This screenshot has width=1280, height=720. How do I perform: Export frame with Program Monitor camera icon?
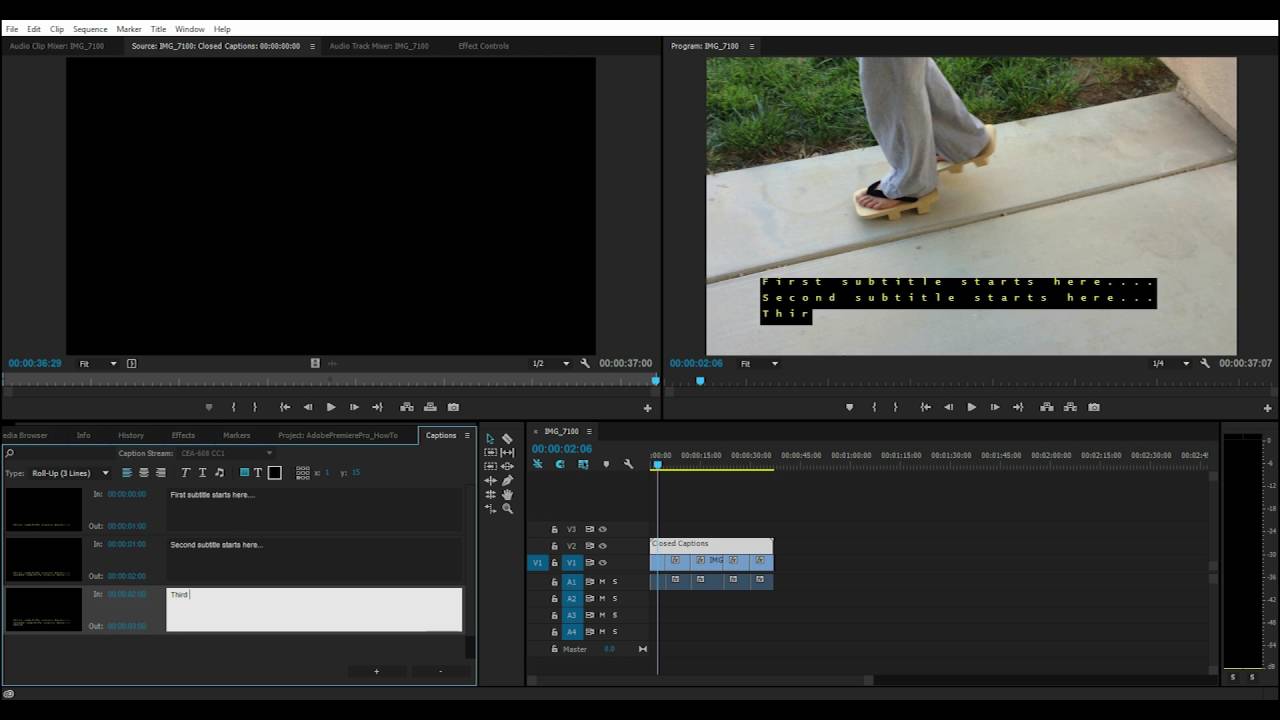[x=1093, y=407]
